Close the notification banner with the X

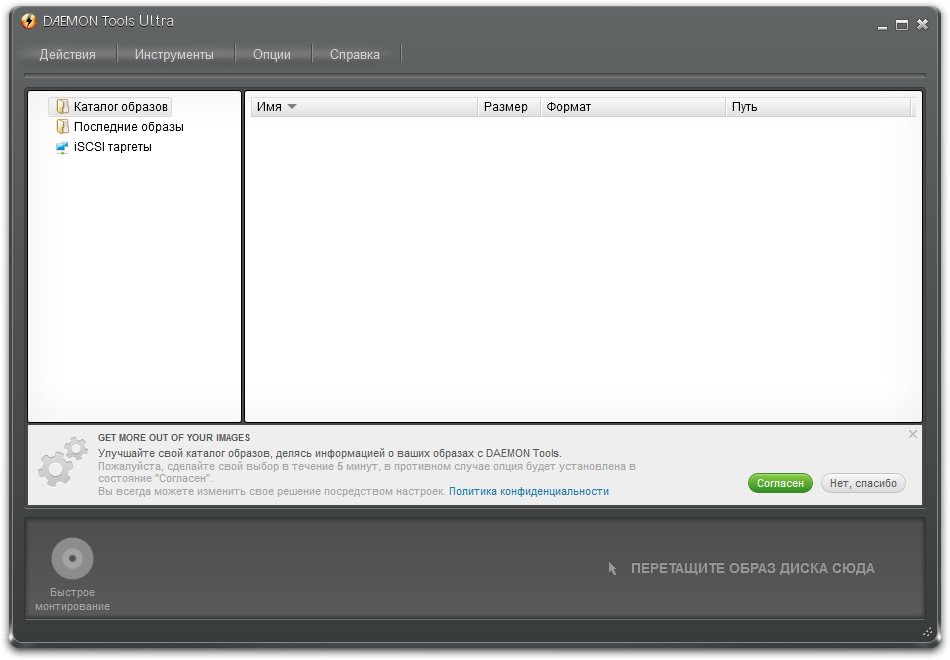coord(912,434)
